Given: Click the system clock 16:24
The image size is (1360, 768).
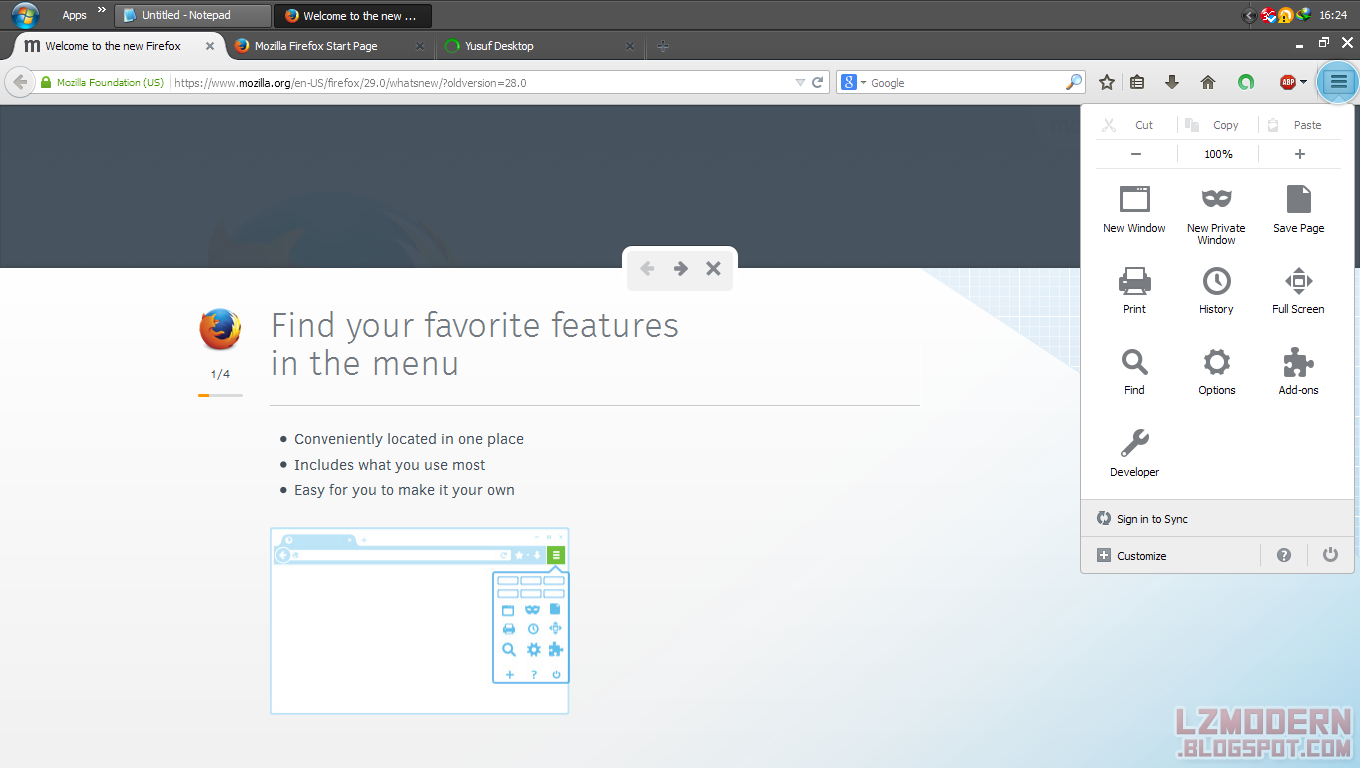Looking at the screenshot, I should pos(1333,15).
